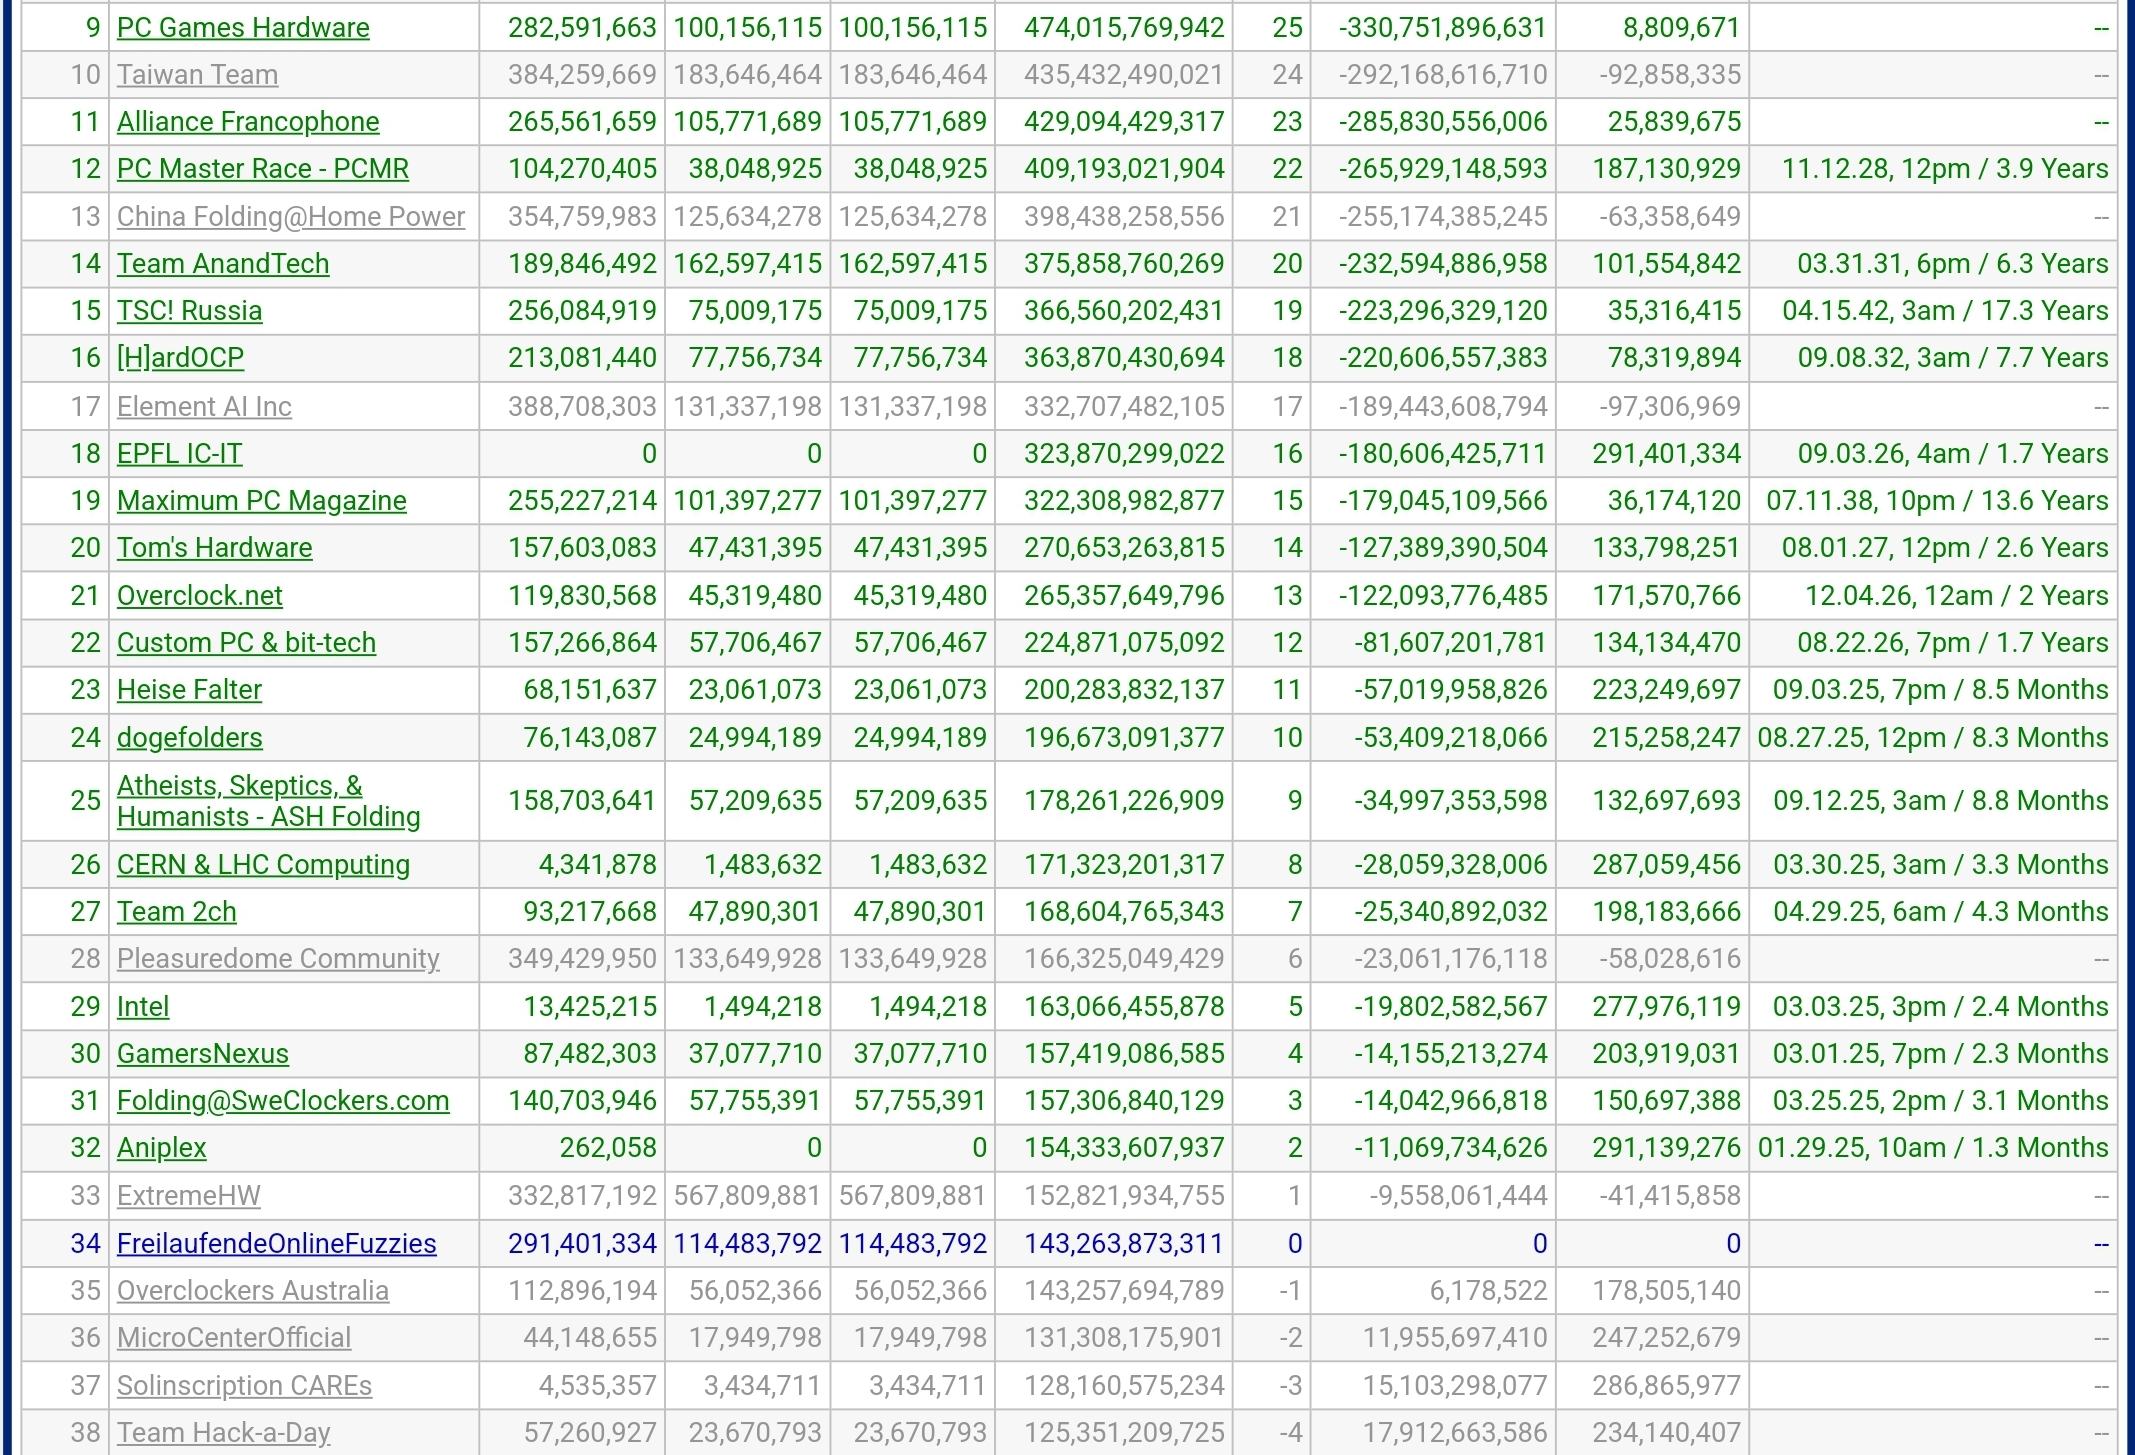
Task: Open FreilaufendeOnlineFuzzies team page
Action: [276, 1244]
